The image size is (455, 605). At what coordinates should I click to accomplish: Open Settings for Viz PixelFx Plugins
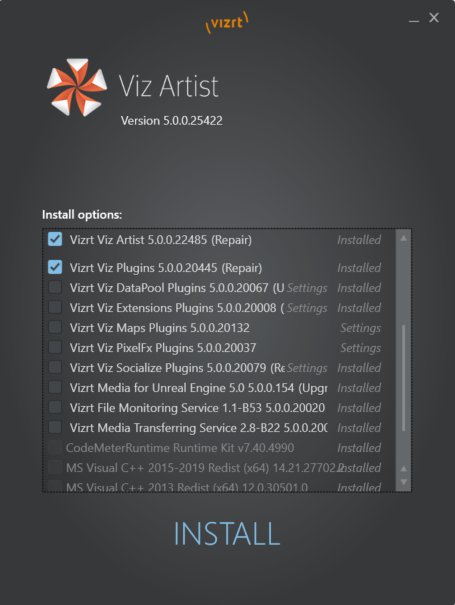tap(360, 348)
